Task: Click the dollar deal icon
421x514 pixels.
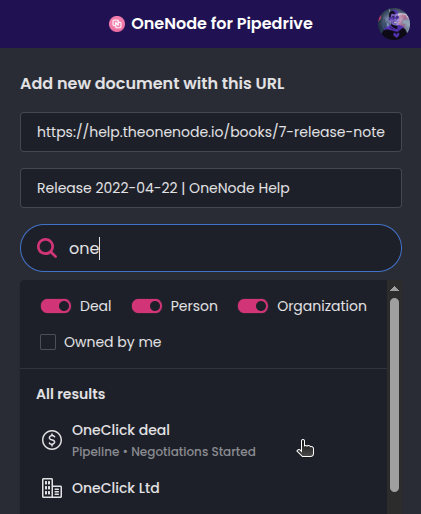Action: coord(52,440)
